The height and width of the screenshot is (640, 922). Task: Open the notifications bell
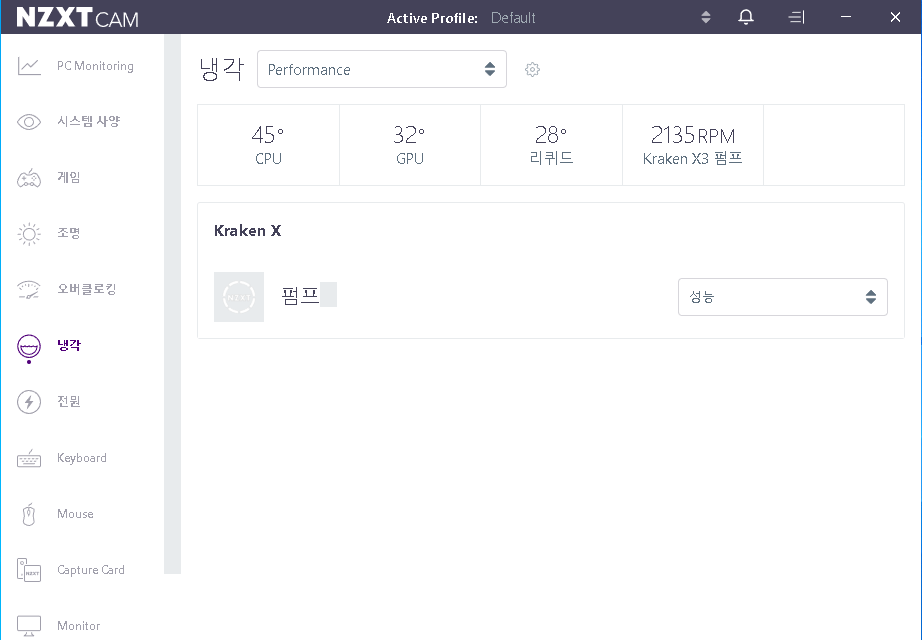(746, 17)
